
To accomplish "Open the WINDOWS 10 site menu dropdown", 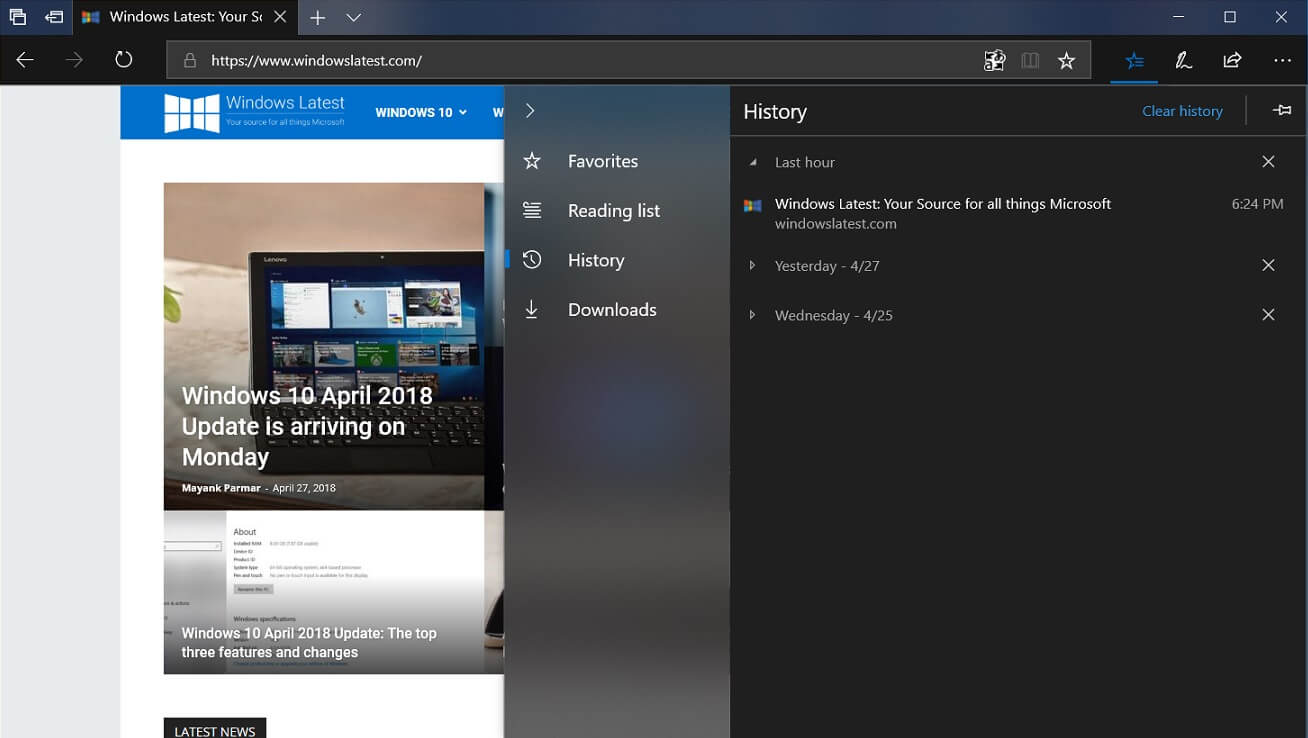I will point(421,112).
